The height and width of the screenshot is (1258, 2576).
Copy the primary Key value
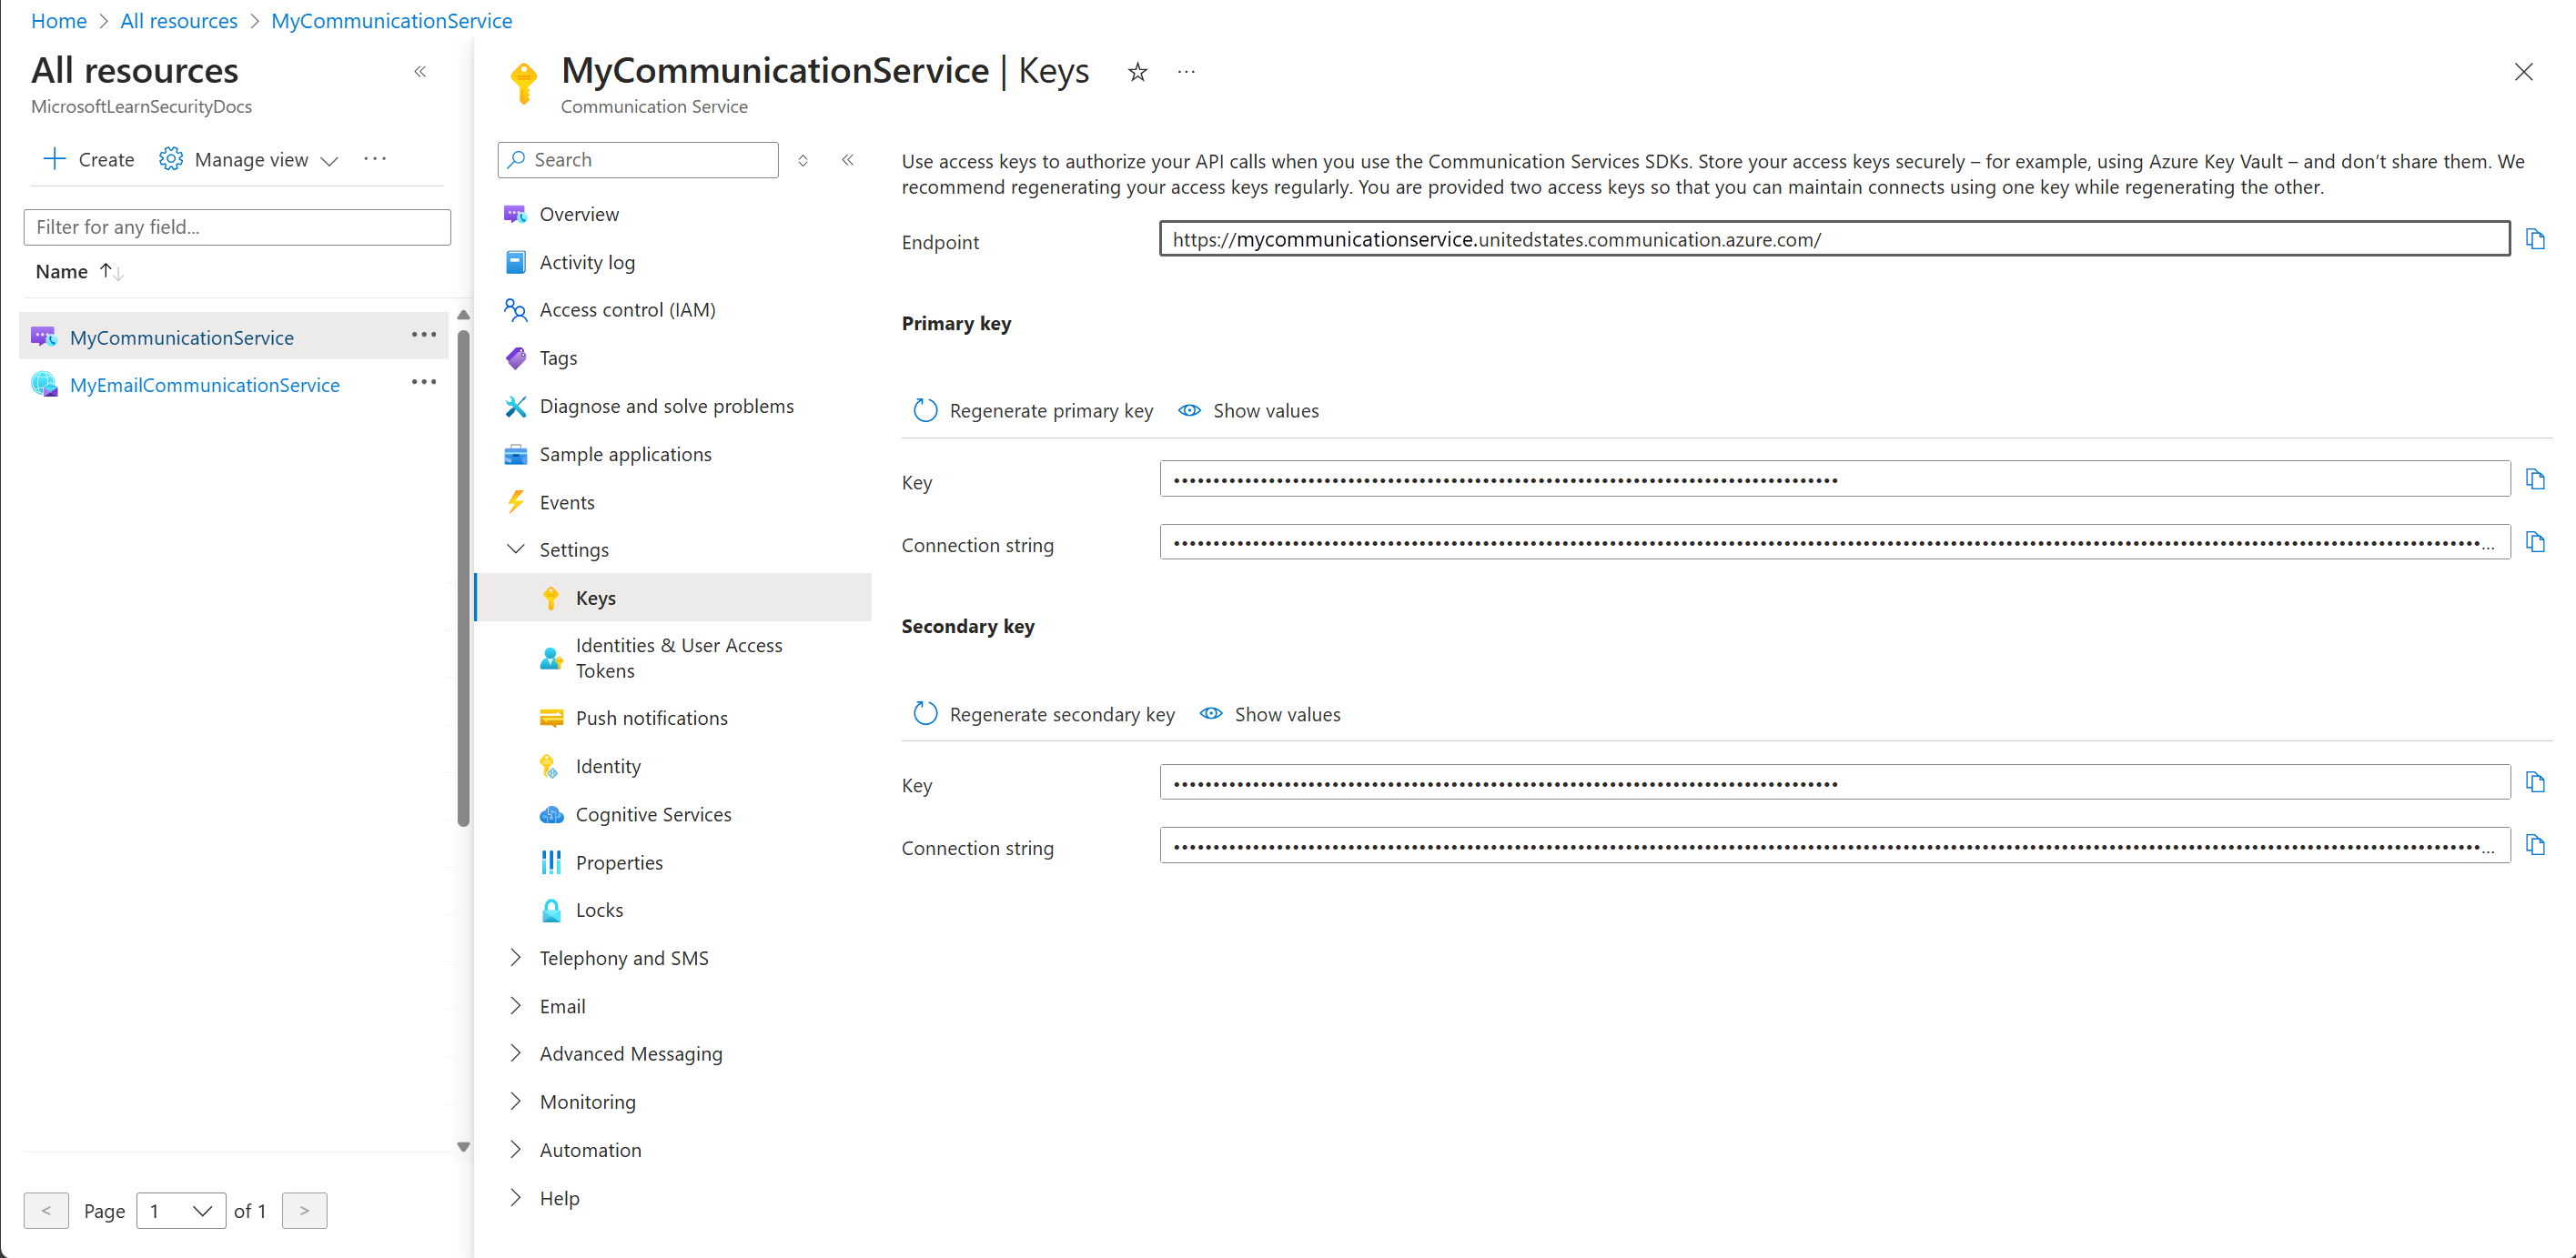(2534, 479)
